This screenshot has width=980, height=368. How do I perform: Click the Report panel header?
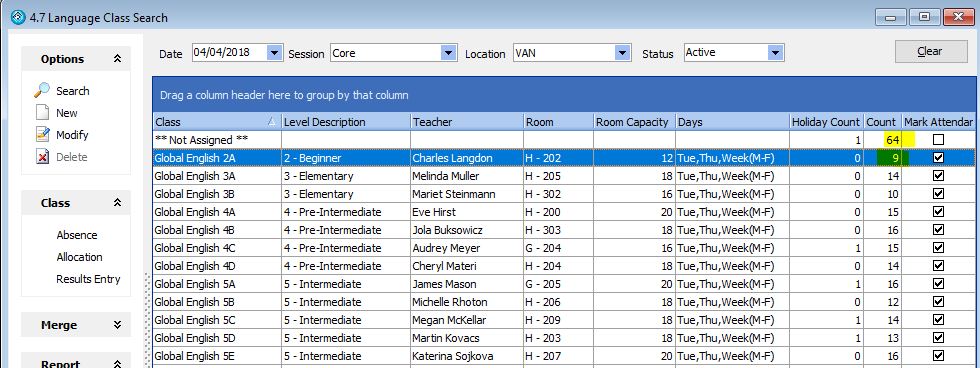click(x=76, y=361)
